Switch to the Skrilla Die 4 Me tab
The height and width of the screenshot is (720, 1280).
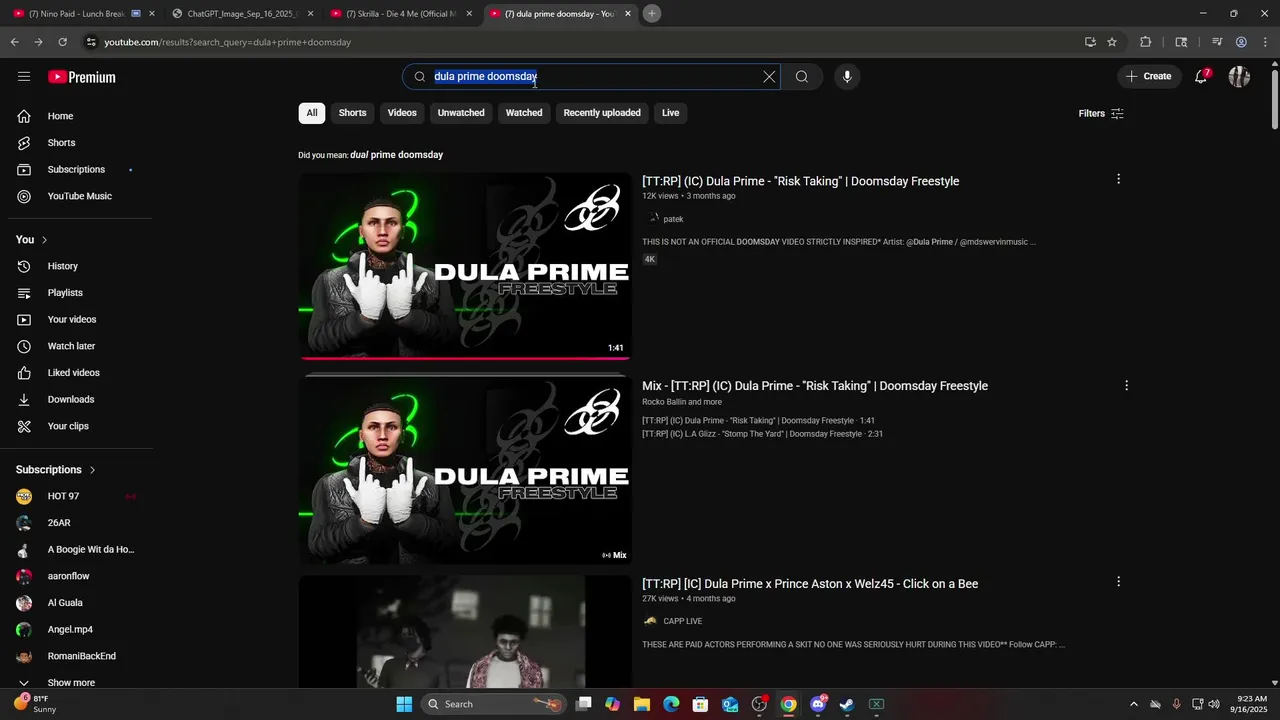point(402,14)
